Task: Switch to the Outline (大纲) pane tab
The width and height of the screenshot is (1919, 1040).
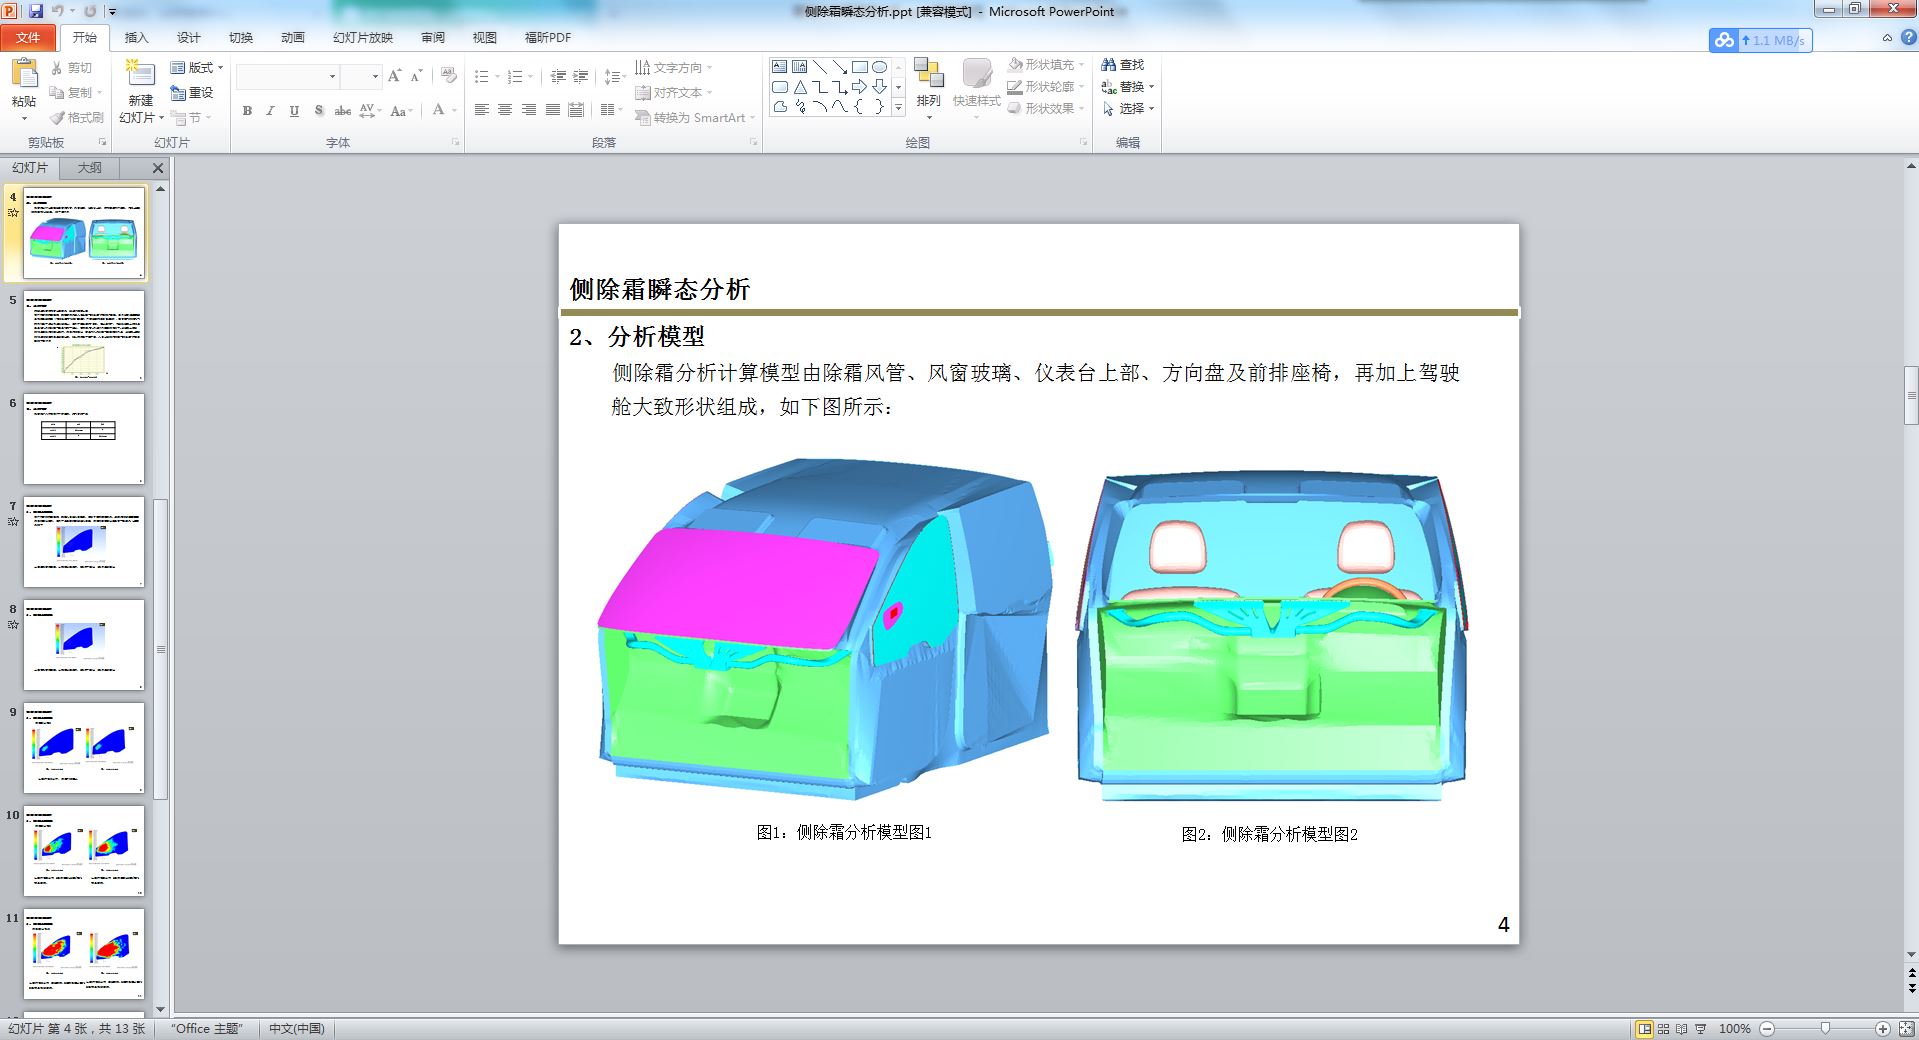Action: pos(90,168)
